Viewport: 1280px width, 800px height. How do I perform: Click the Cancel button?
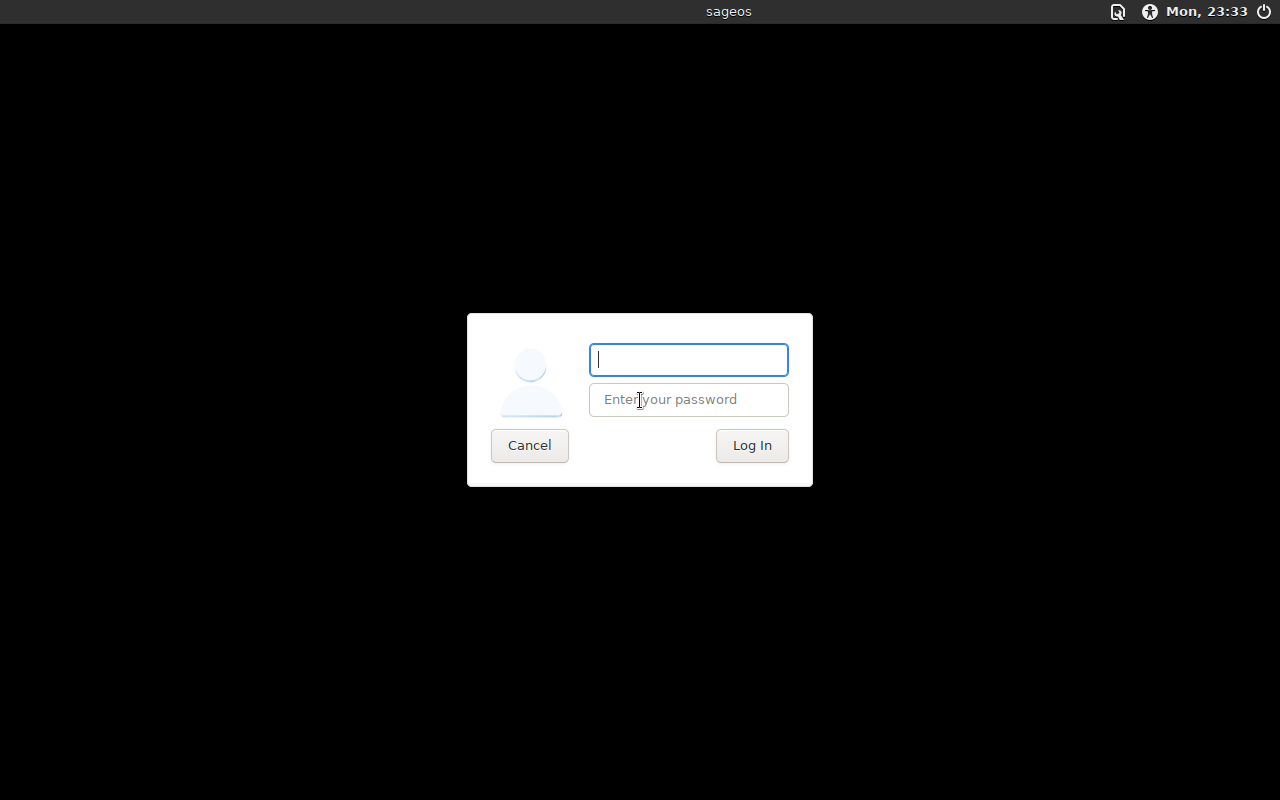pos(530,446)
